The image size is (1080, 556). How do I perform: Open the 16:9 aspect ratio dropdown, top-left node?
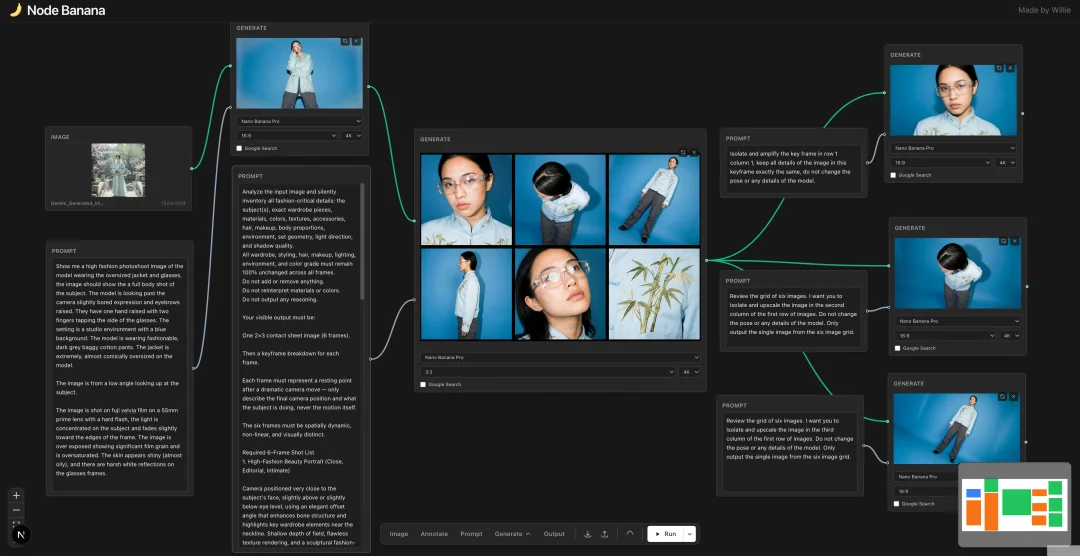click(286, 135)
